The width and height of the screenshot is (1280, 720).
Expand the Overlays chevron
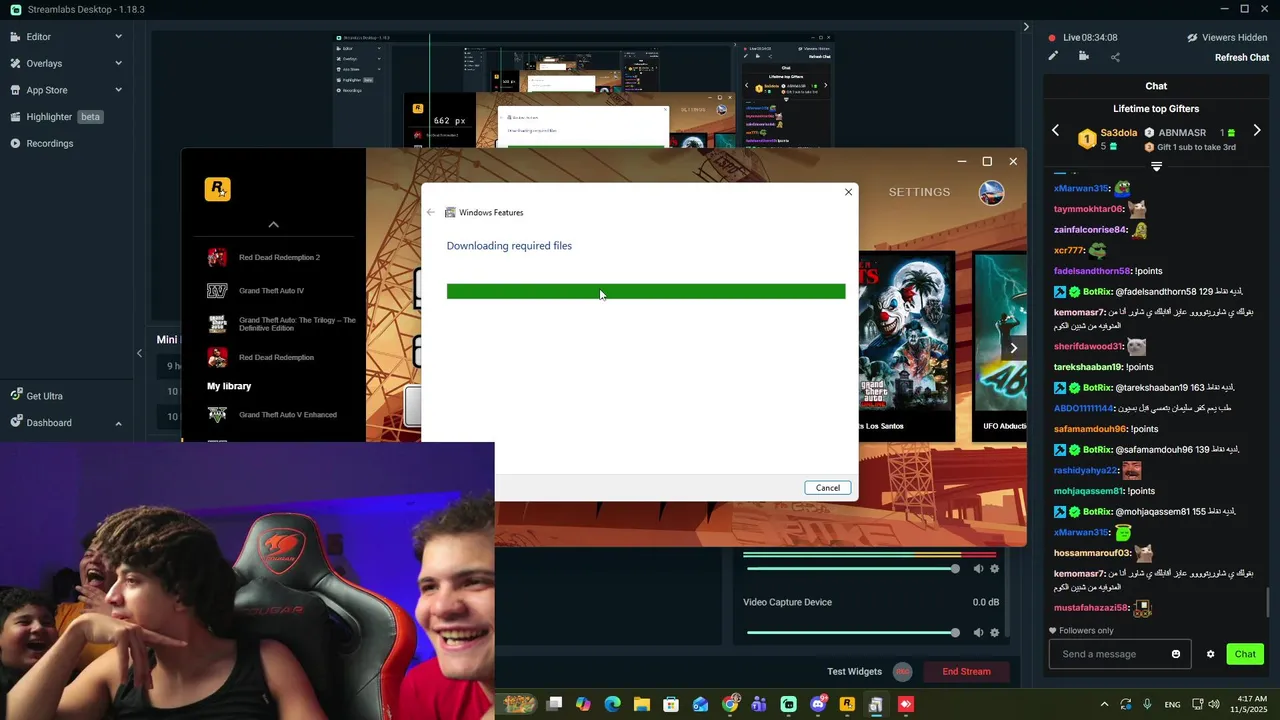click(118, 63)
